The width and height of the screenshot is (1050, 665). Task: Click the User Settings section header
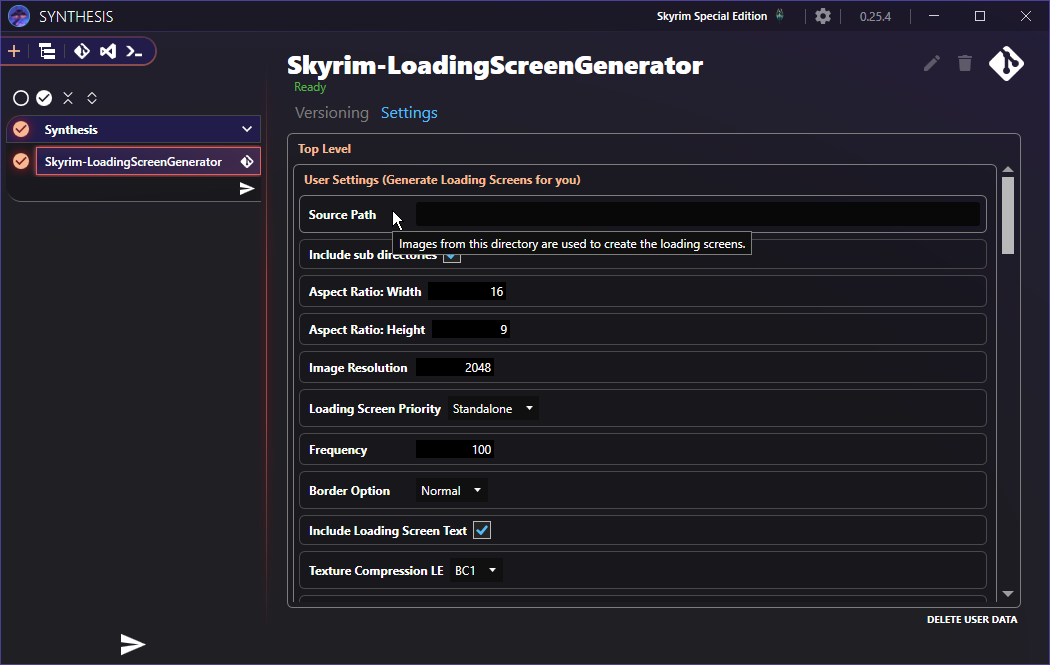[442, 179]
